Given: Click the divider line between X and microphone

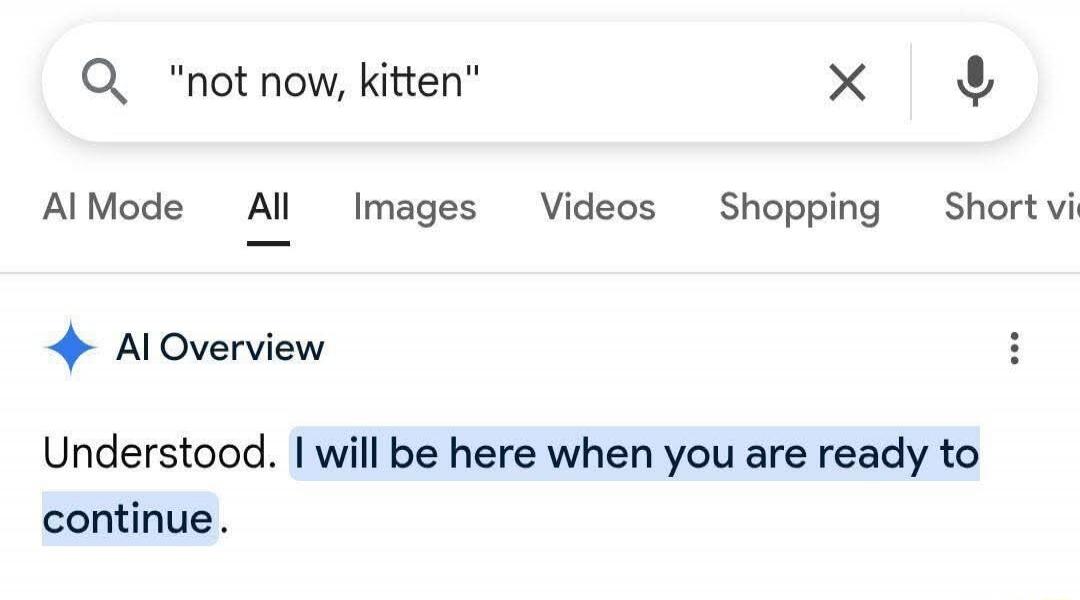Looking at the screenshot, I should [x=911, y=82].
